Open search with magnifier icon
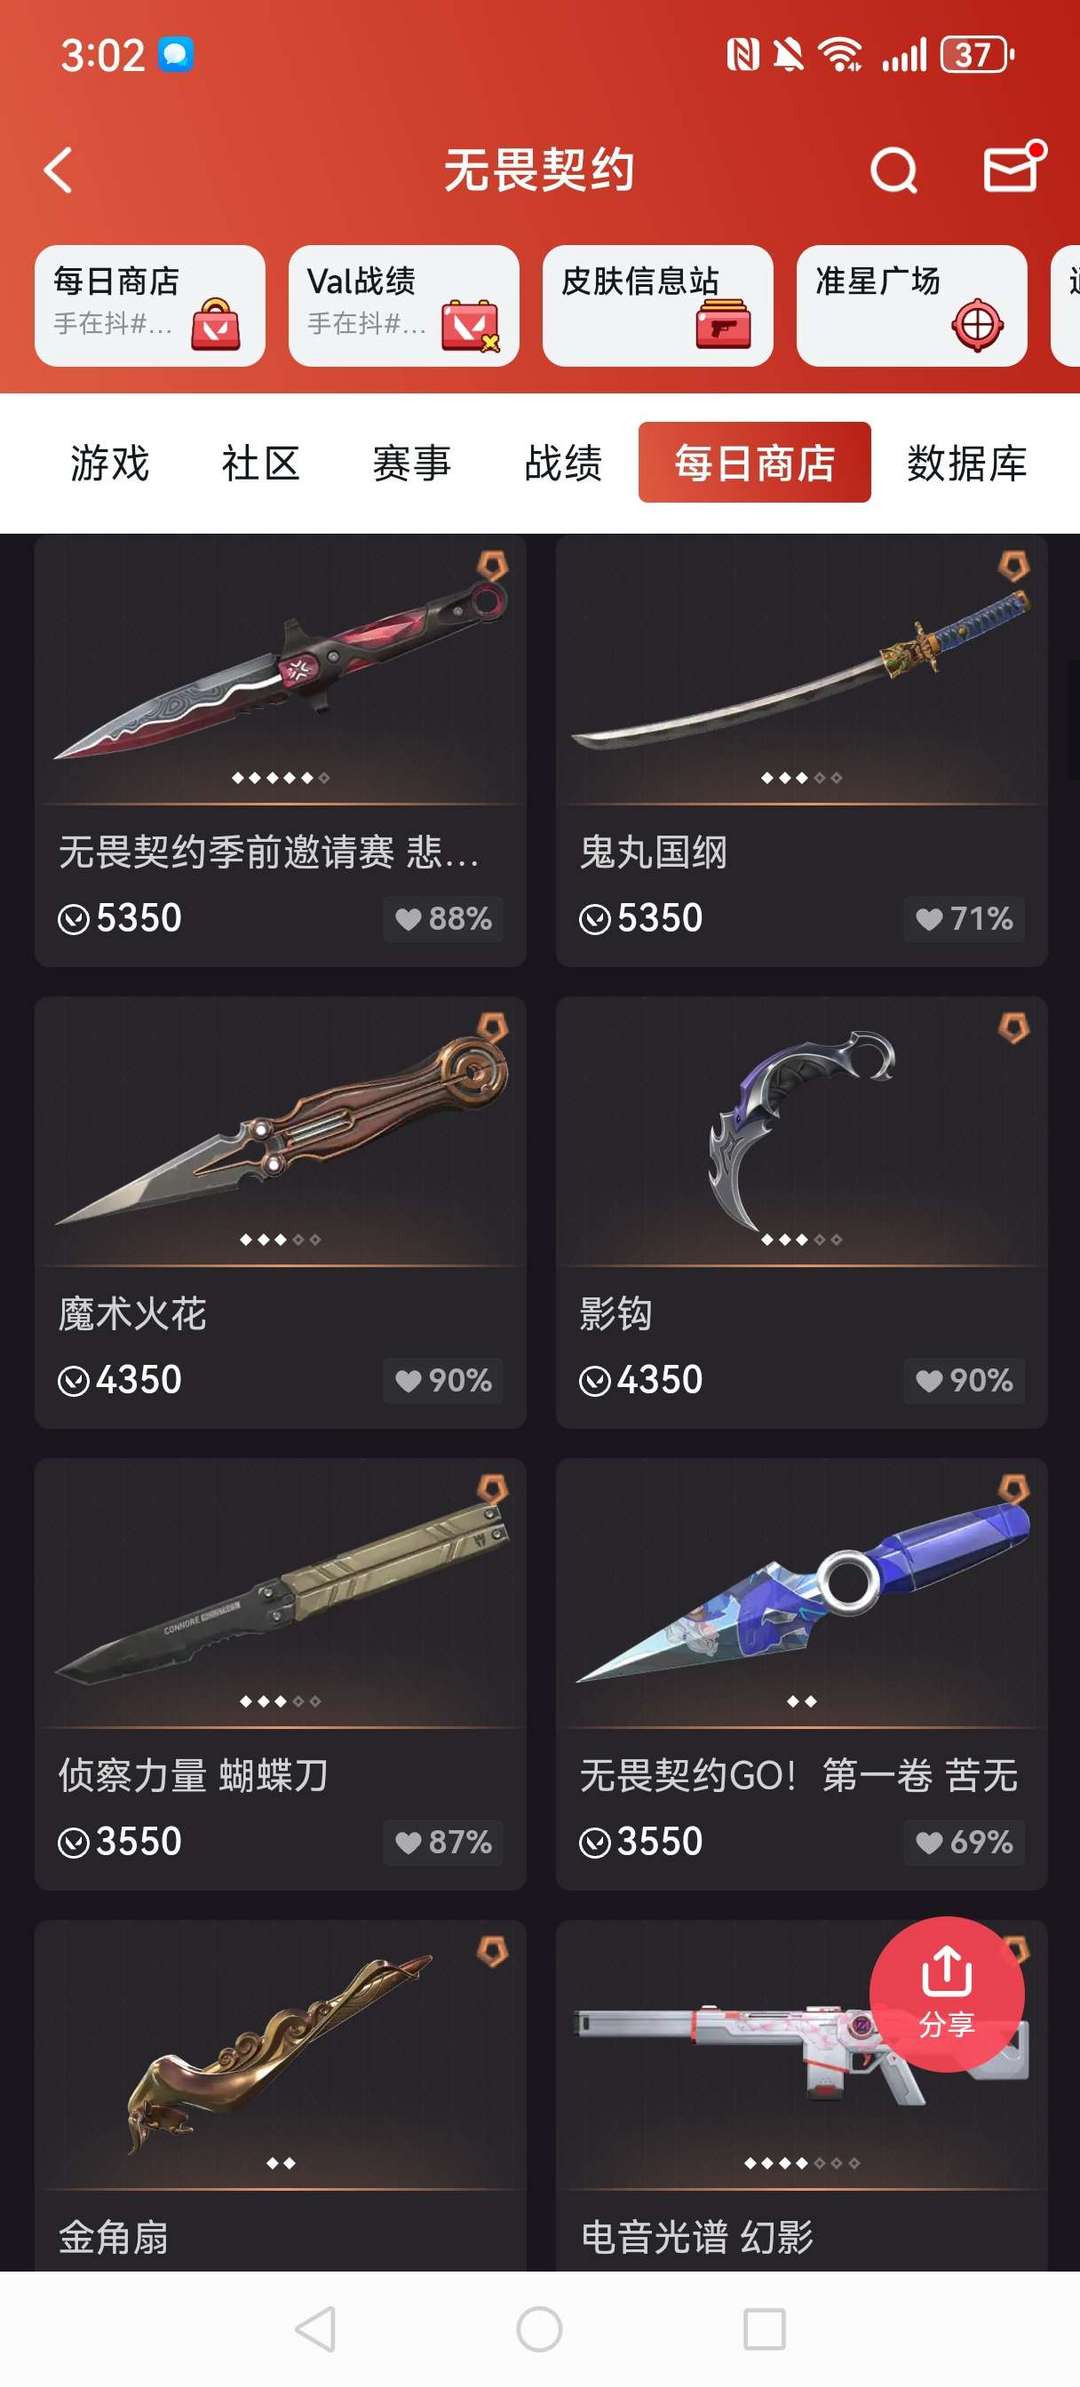 point(893,170)
